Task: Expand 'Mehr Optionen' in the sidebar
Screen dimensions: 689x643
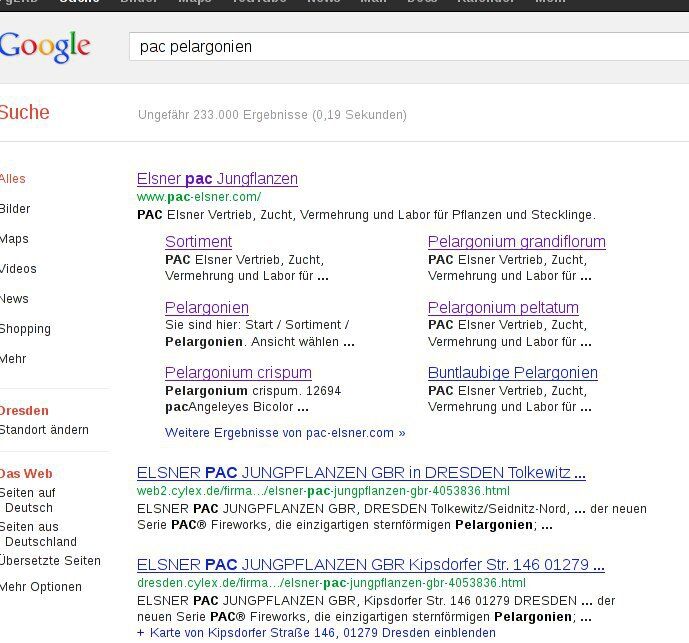Action: point(41,587)
